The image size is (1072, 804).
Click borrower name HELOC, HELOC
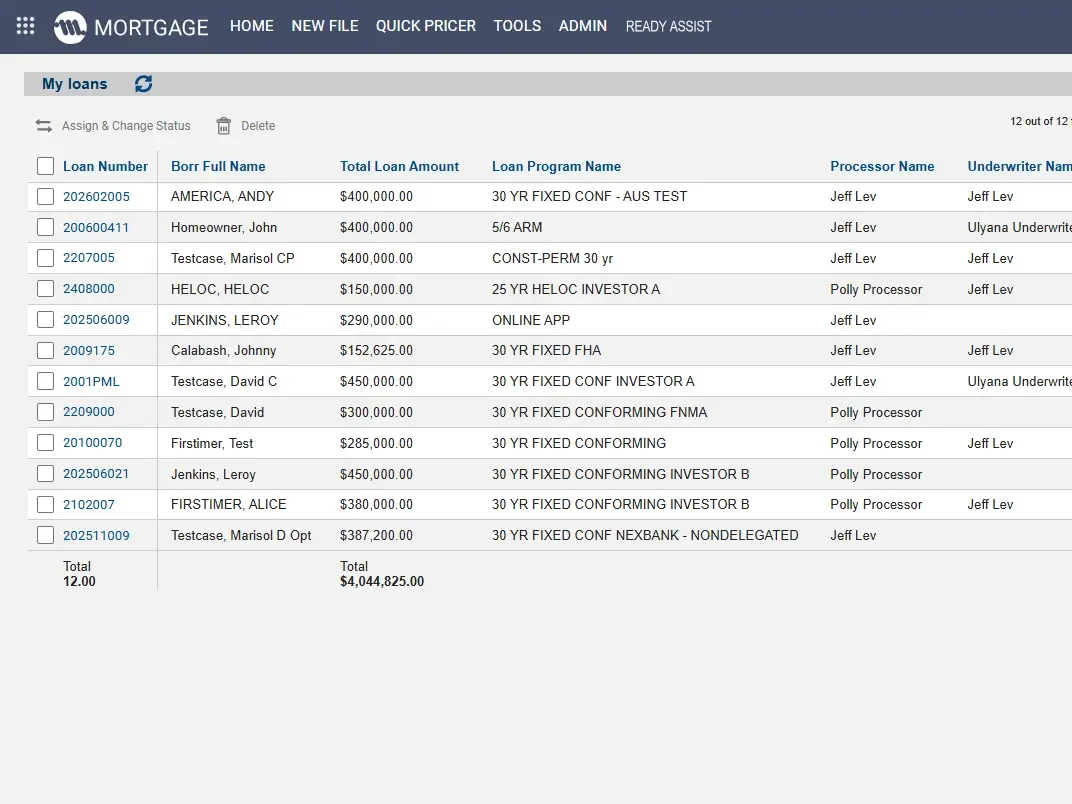click(x=220, y=289)
